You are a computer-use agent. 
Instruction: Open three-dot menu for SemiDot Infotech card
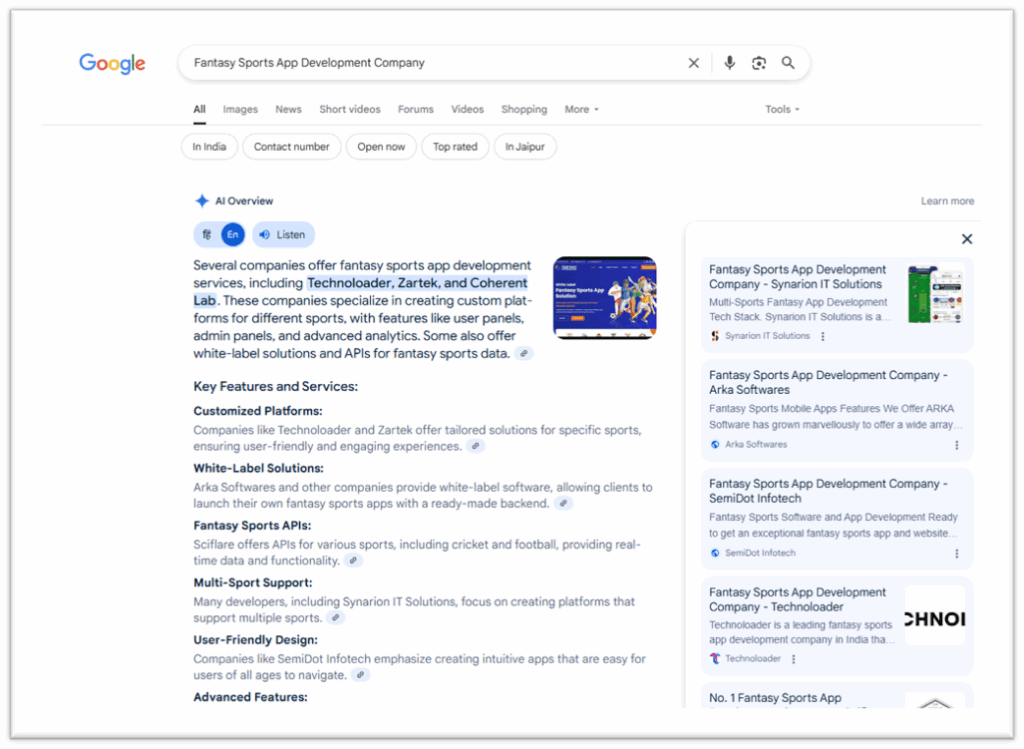[957, 553]
